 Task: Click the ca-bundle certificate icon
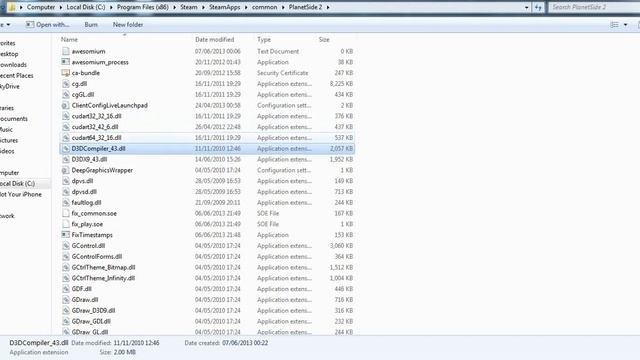[65, 73]
